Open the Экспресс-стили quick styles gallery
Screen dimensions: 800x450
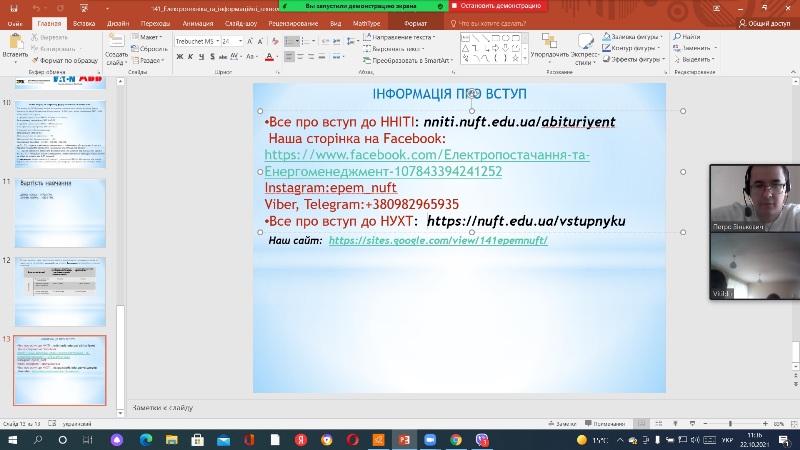[x=585, y=49]
